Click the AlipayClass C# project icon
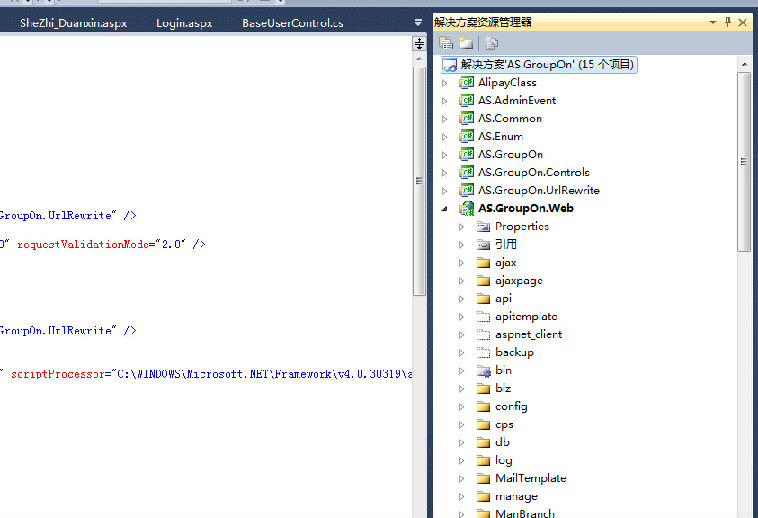The height and width of the screenshot is (518, 758). tap(466, 82)
